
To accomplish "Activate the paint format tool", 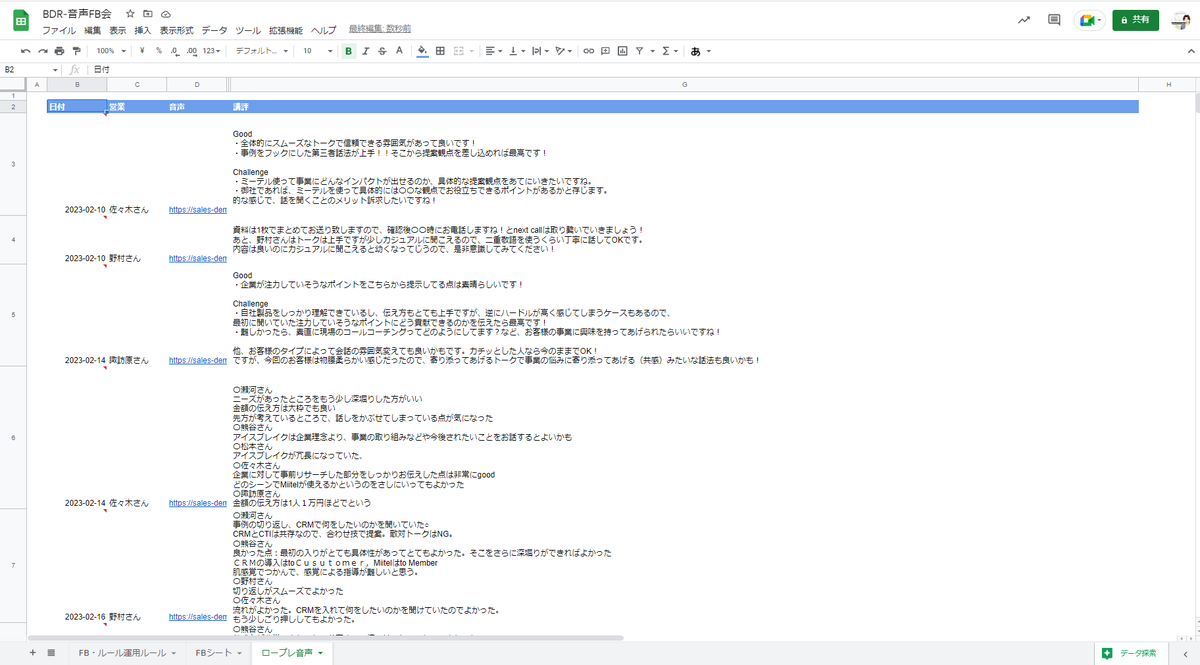I will (76, 50).
